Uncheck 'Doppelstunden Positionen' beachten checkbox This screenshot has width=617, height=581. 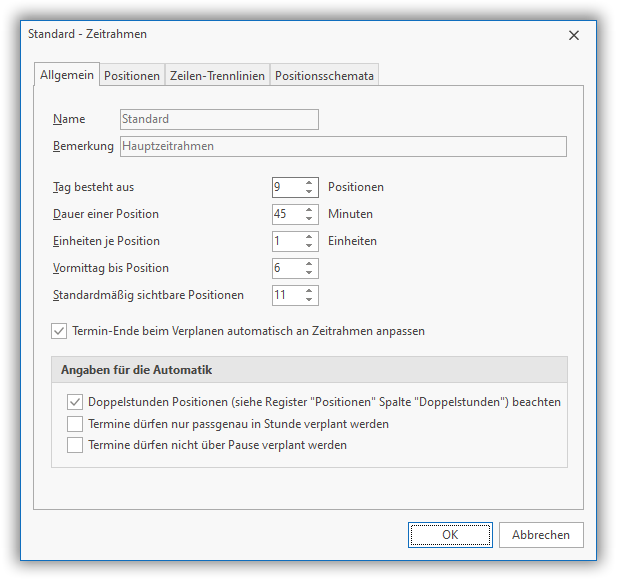click(75, 402)
